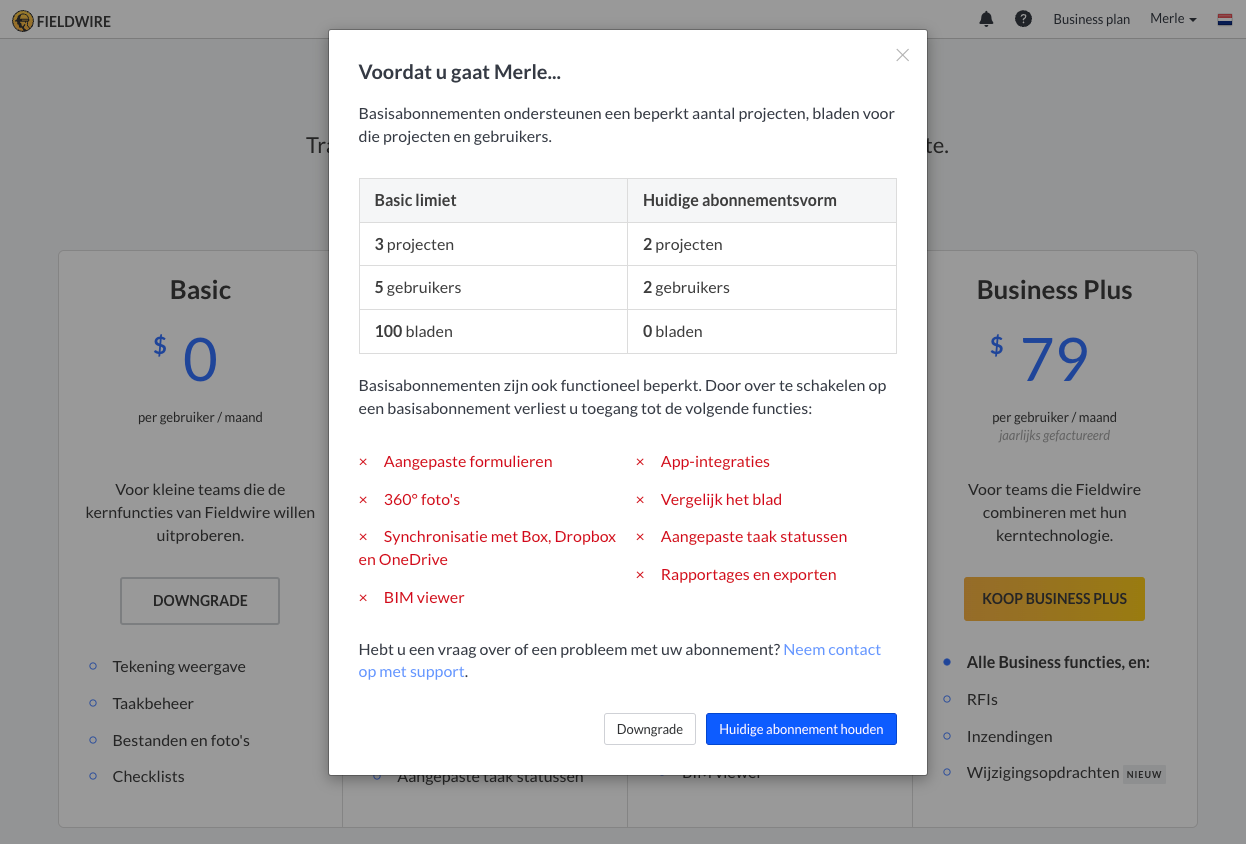Click 'jaarlijks gefactureerd' under Business Plus
This screenshot has height=844, width=1246.
click(1054, 435)
